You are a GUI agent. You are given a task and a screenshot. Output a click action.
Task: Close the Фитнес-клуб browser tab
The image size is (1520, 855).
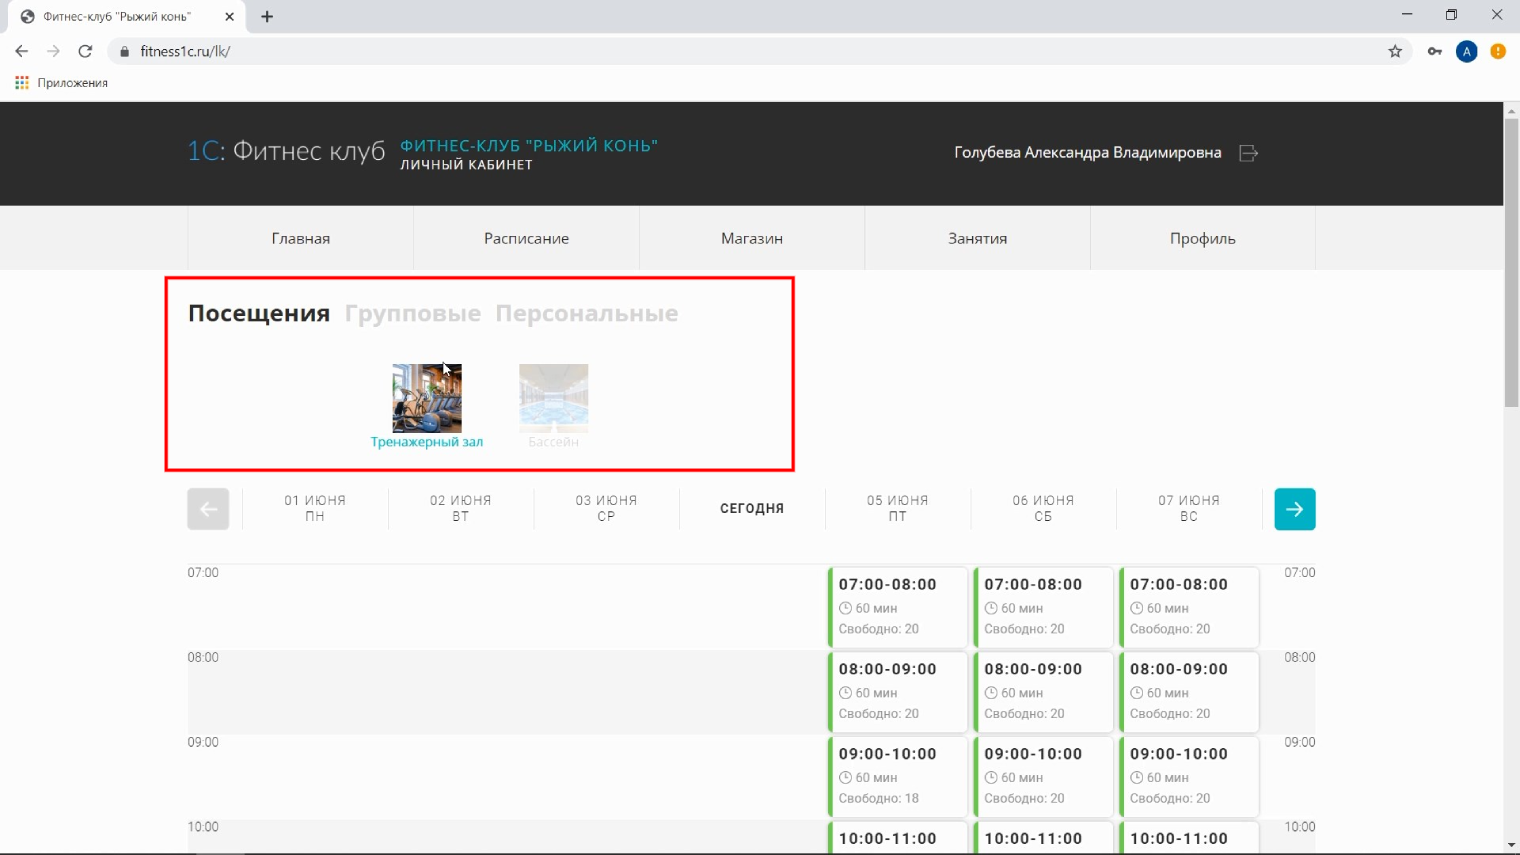click(229, 17)
